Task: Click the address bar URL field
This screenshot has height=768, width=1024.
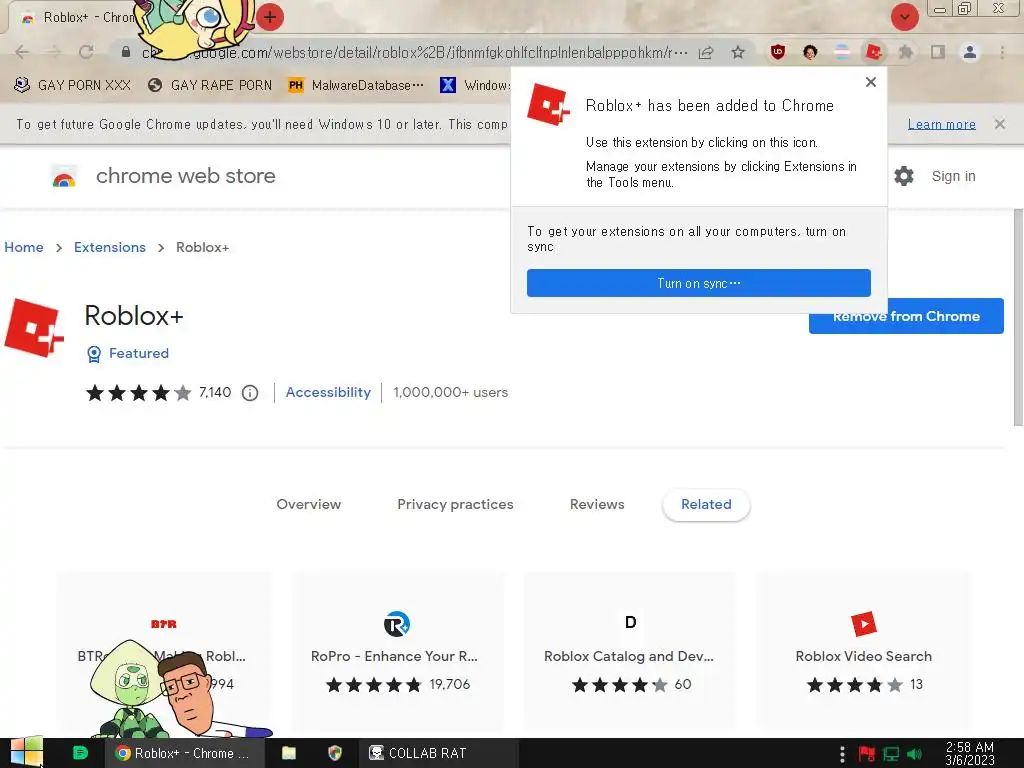Action: 414,52
